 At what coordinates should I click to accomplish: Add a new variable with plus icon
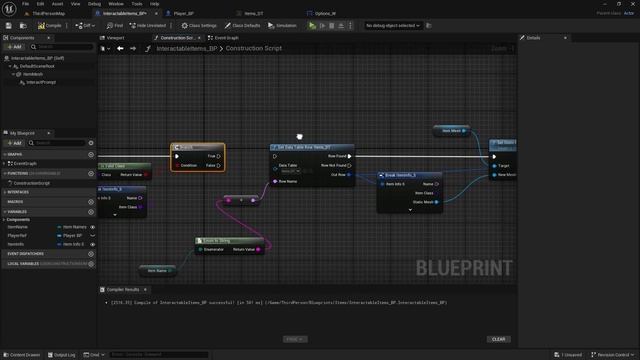coord(91,212)
